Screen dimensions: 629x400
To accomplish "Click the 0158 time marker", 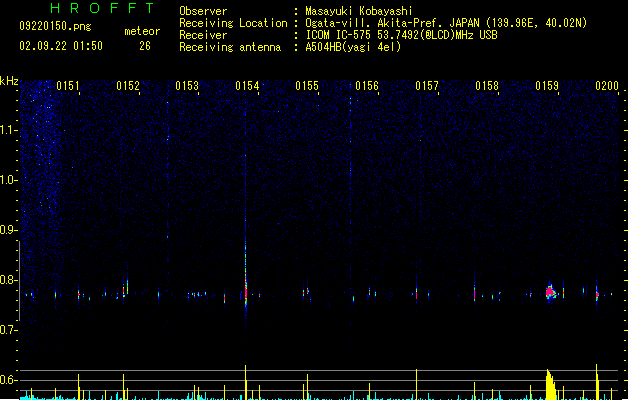I will (487, 86).
